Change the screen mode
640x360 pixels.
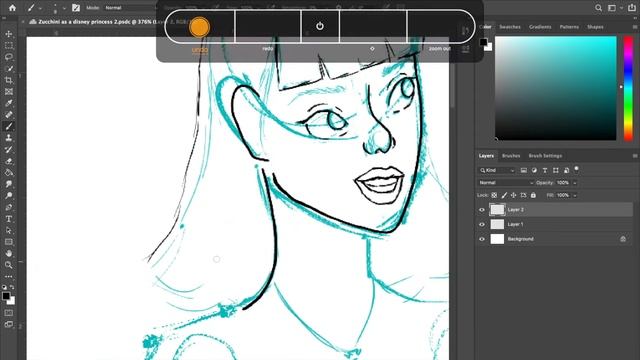[9, 325]
